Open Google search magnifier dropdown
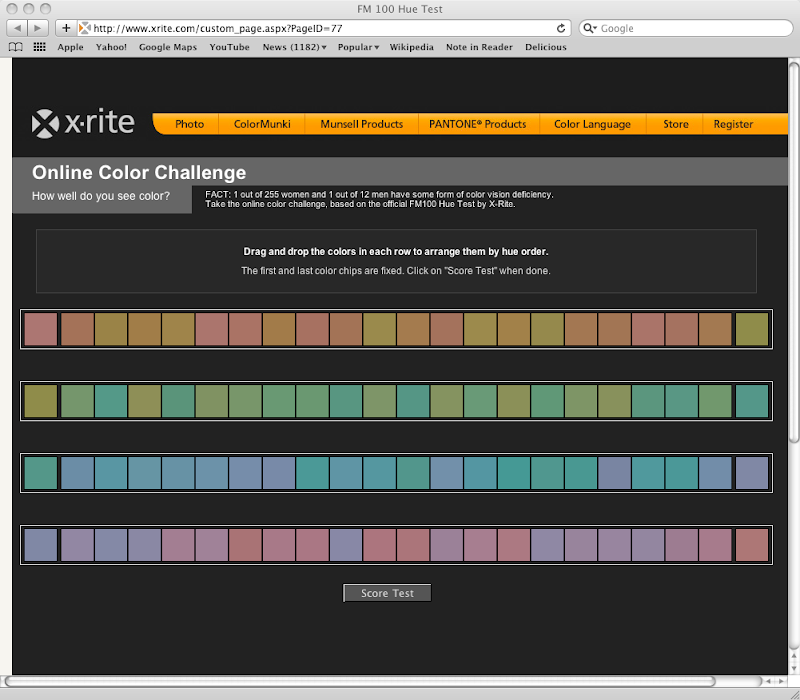Image resolution: width=800 pixels, height=700 pixels. (590, 28)
